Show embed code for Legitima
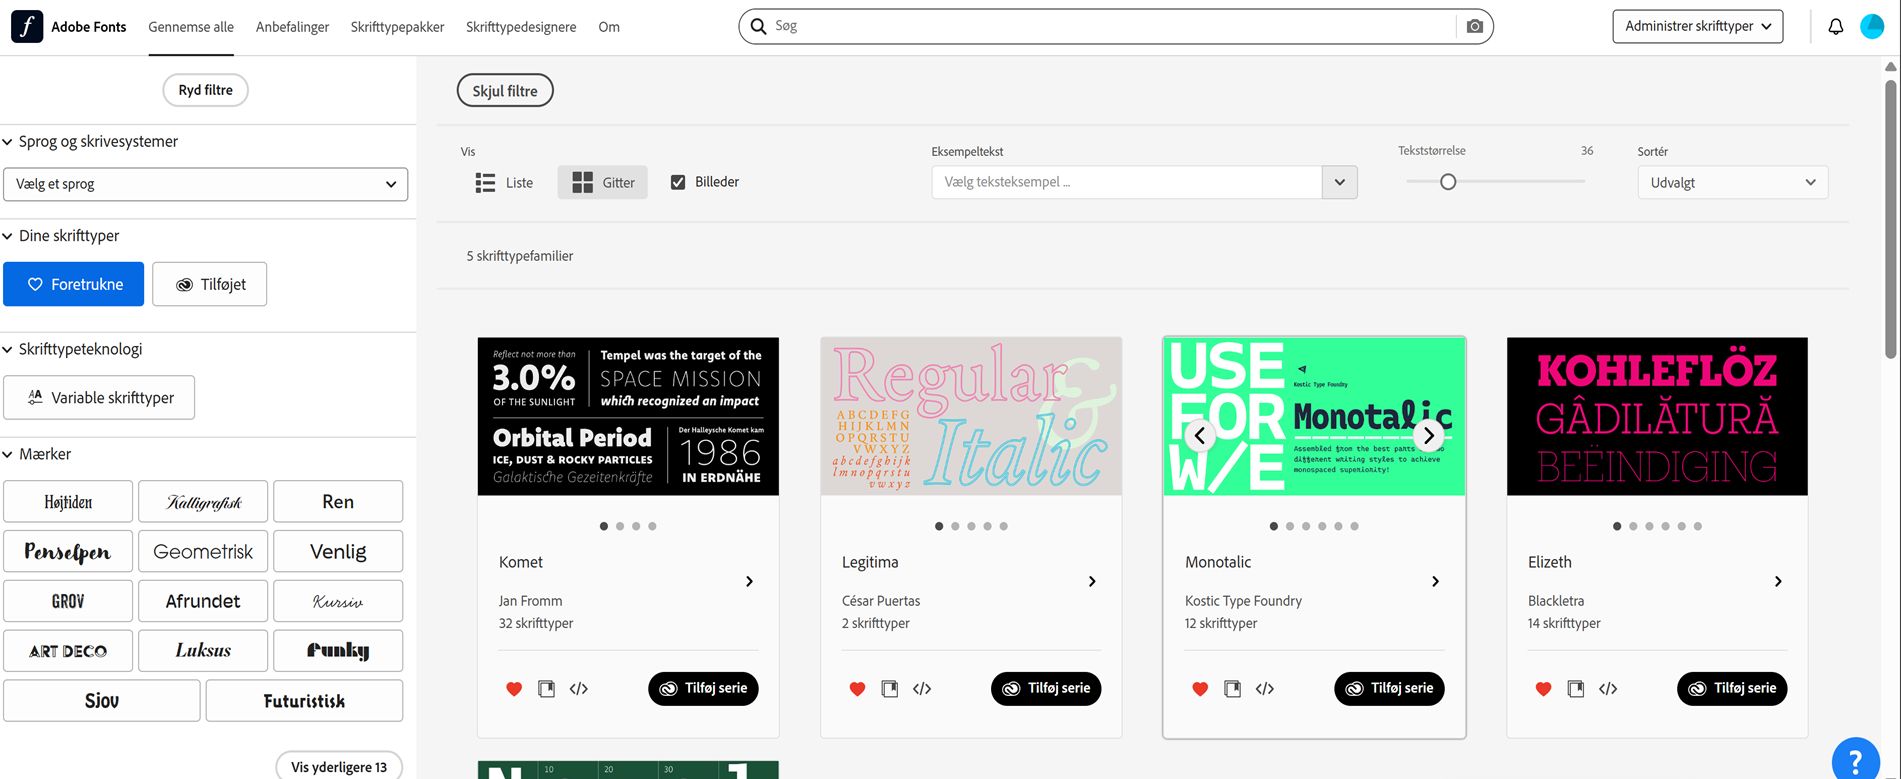1901x779 pixels. (x=922, y=689)
